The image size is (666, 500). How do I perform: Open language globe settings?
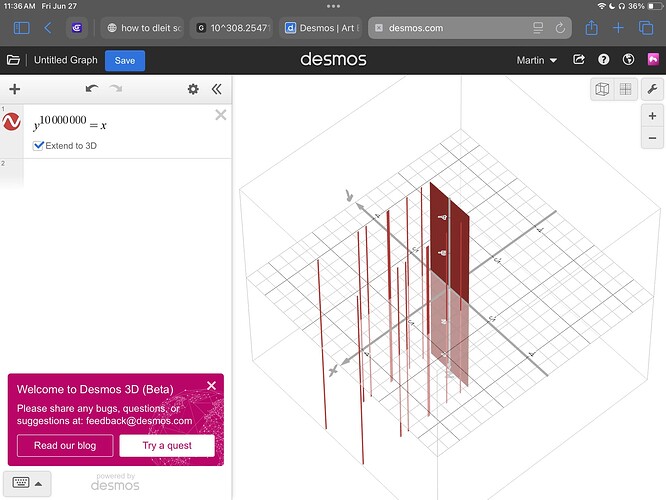629,59
